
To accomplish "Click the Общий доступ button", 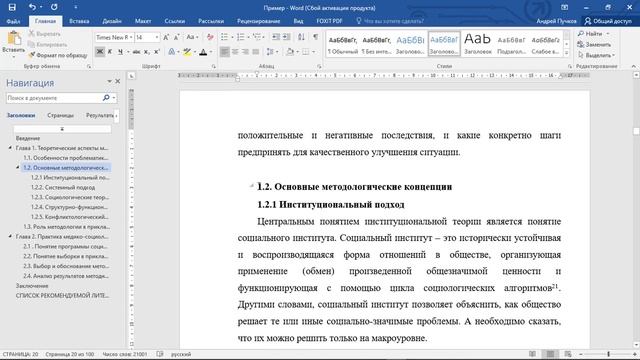I will [x=608, y=21].
